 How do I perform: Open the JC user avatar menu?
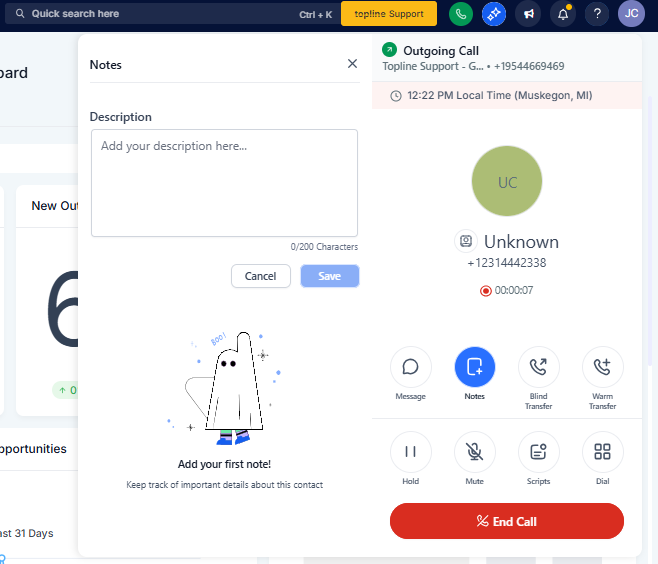(x=631, y=14)
